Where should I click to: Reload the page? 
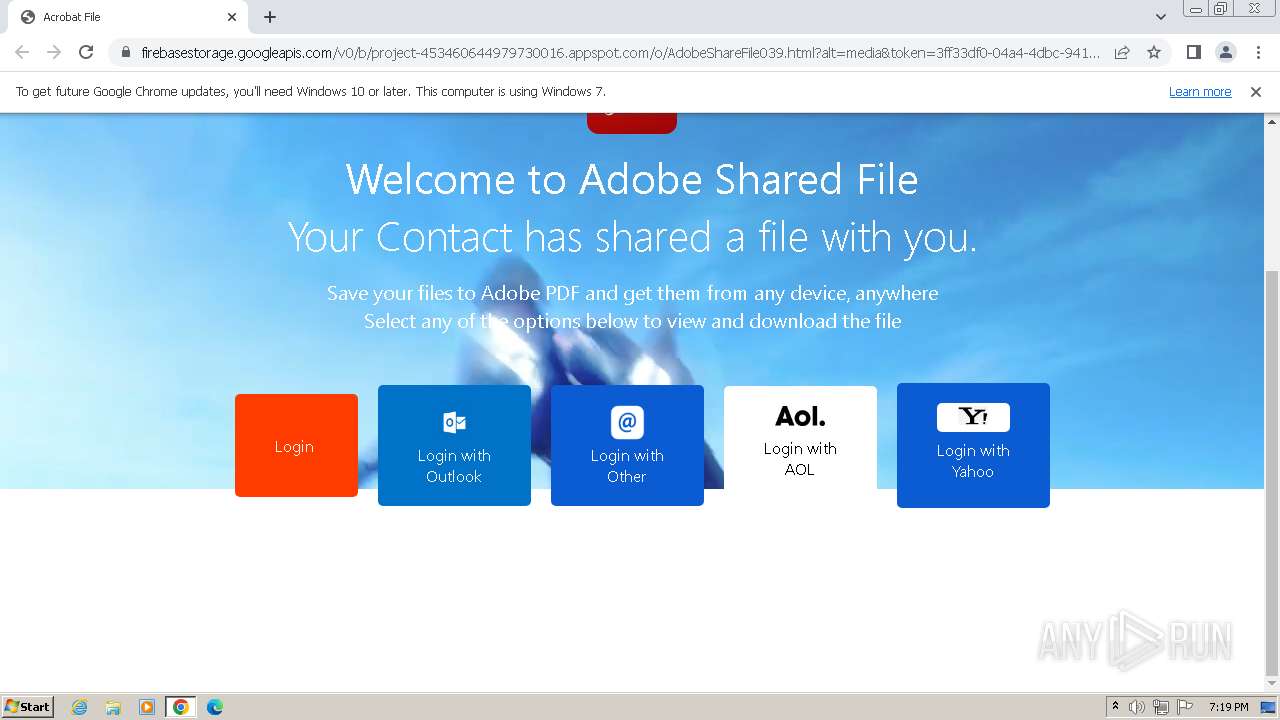pyautogui.click(x=86, y=52)
